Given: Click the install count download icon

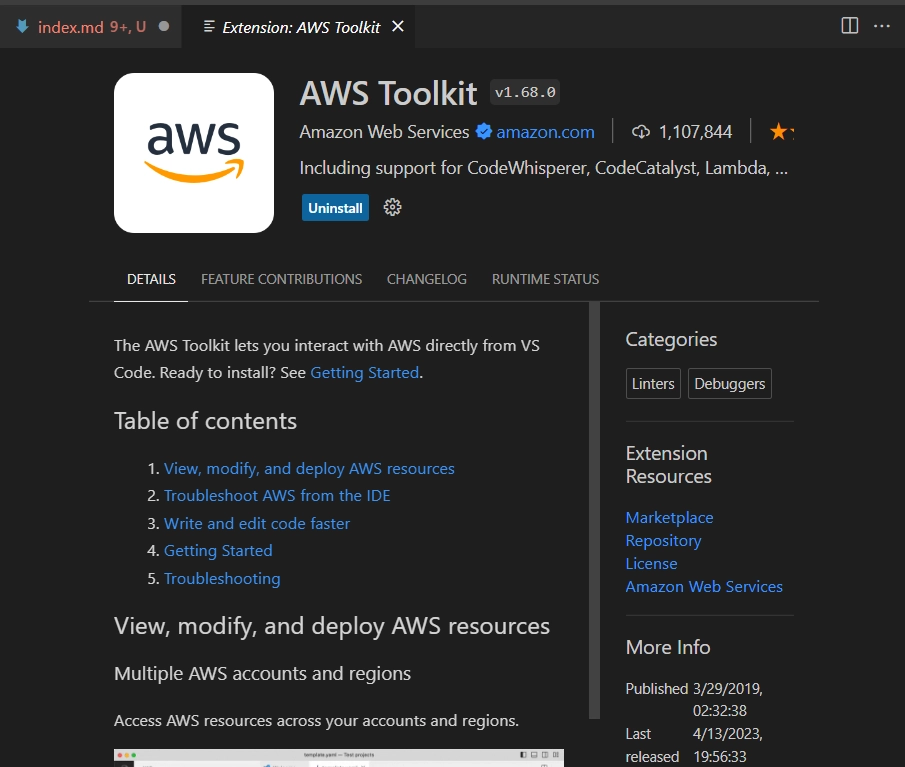Looking at the screenshot, I should pos(641,132).
